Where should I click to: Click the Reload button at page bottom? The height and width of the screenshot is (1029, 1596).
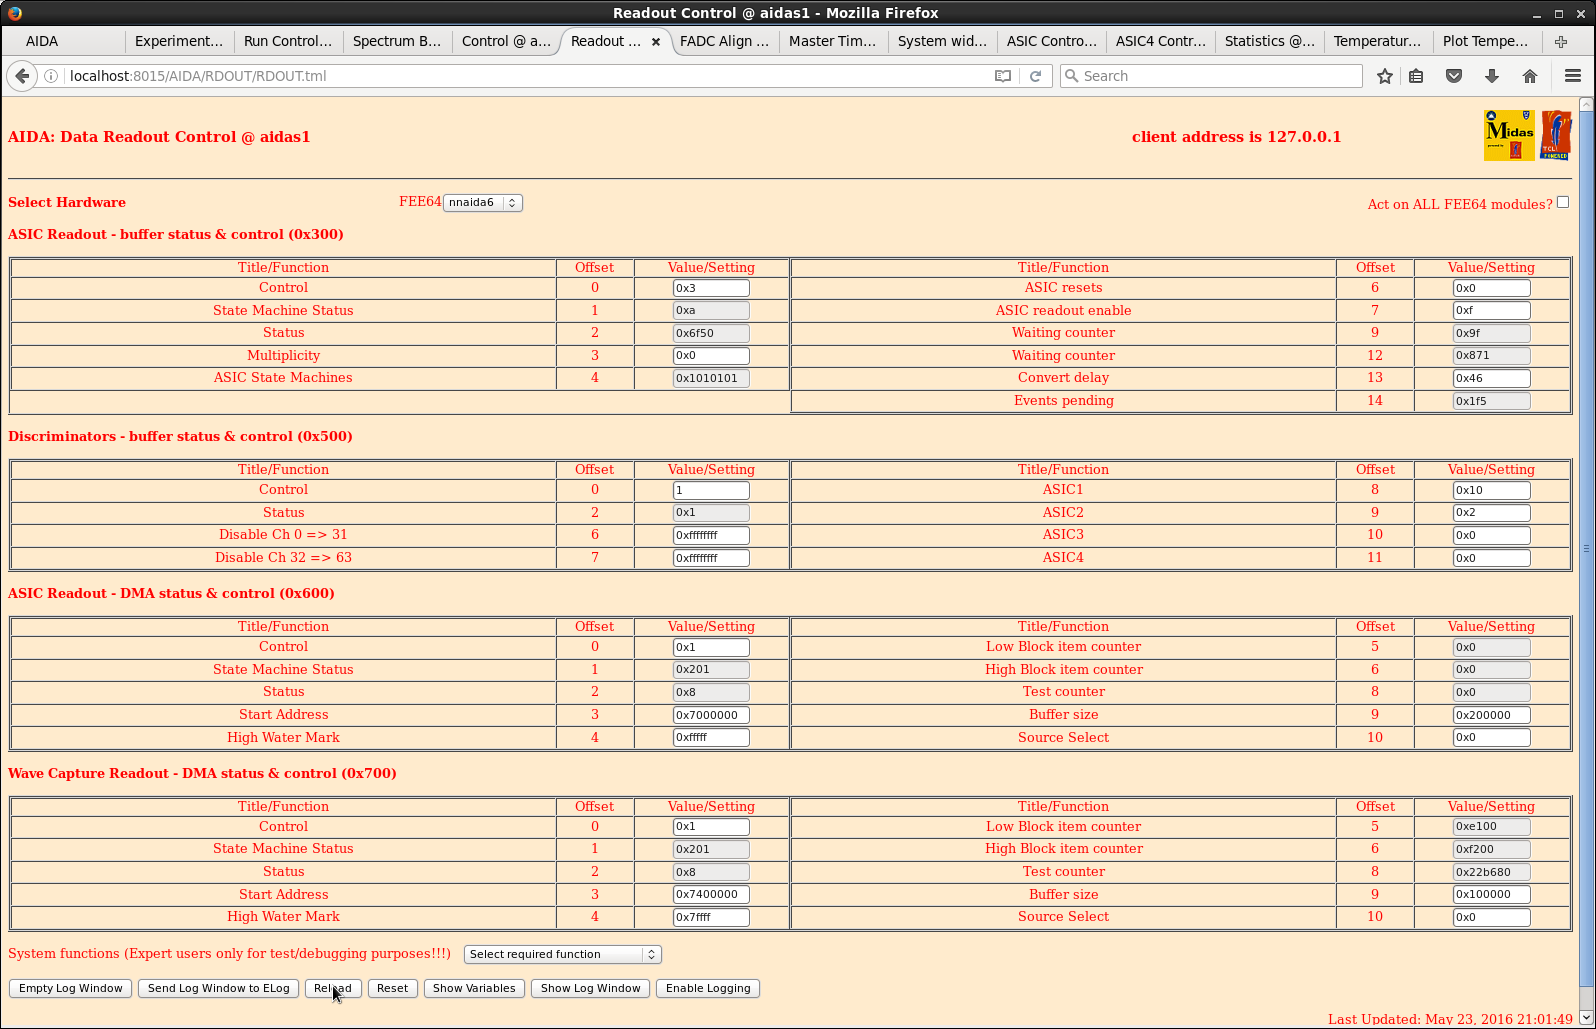point(333,988)
